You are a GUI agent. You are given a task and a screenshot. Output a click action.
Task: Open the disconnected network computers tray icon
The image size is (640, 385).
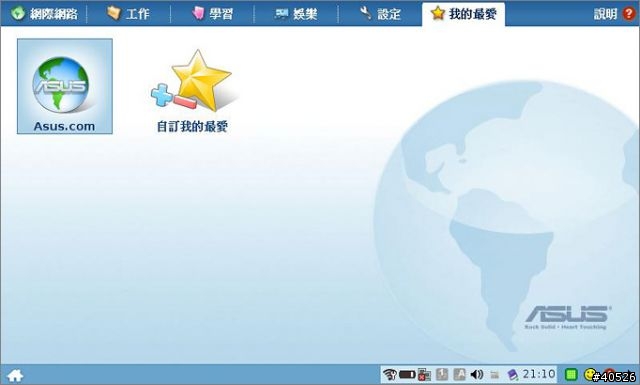tap(424, 374)
